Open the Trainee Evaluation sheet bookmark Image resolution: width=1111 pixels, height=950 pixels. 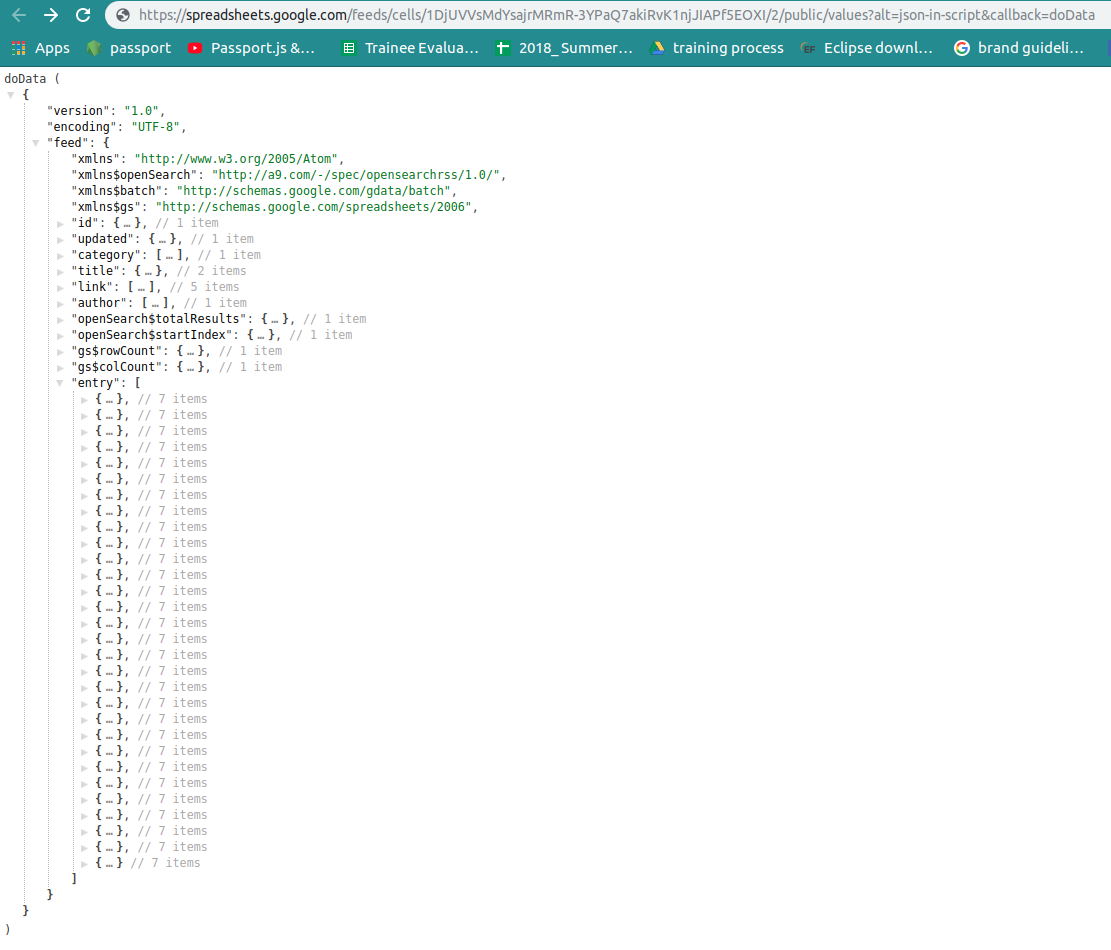tap(410, 48)
